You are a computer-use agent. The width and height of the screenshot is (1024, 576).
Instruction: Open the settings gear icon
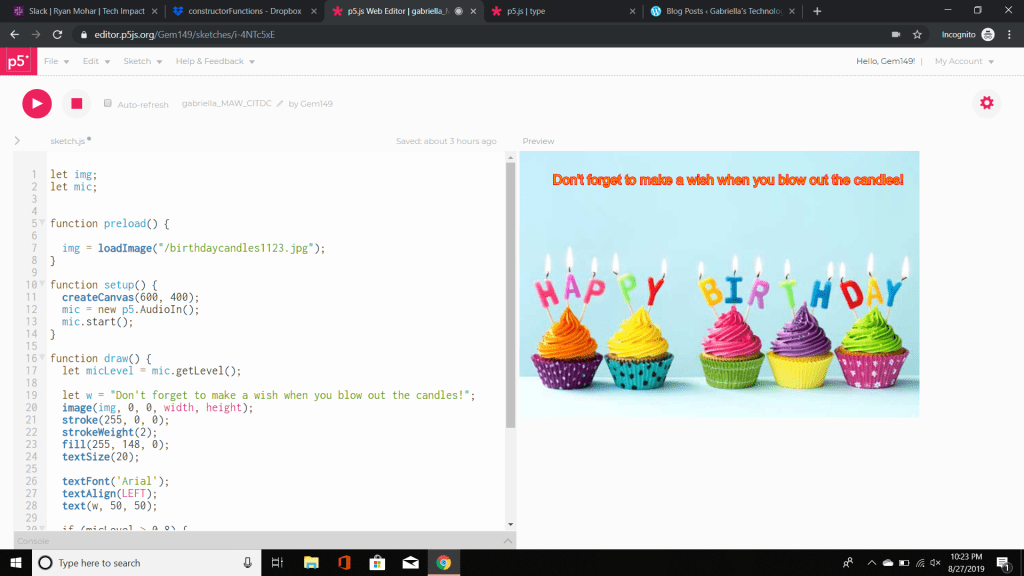(x=987, y=103)
